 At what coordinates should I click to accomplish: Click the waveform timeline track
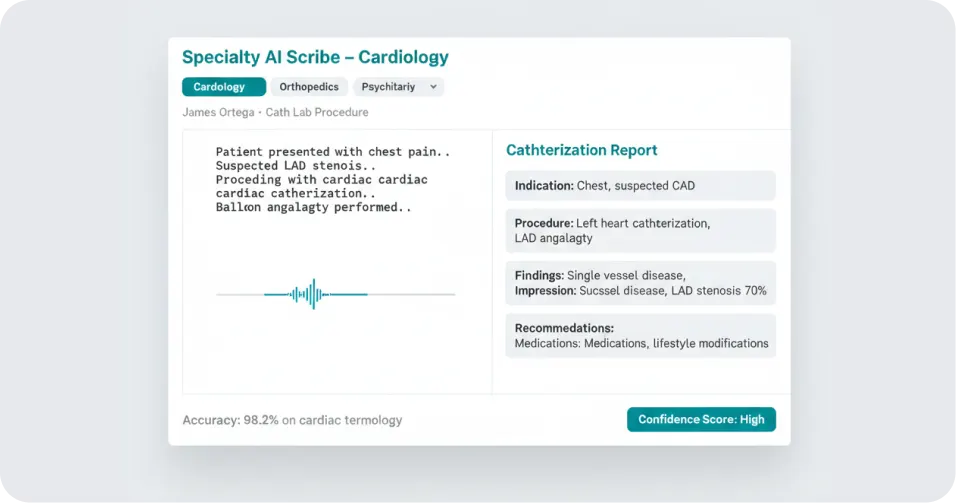pos(335,294)
